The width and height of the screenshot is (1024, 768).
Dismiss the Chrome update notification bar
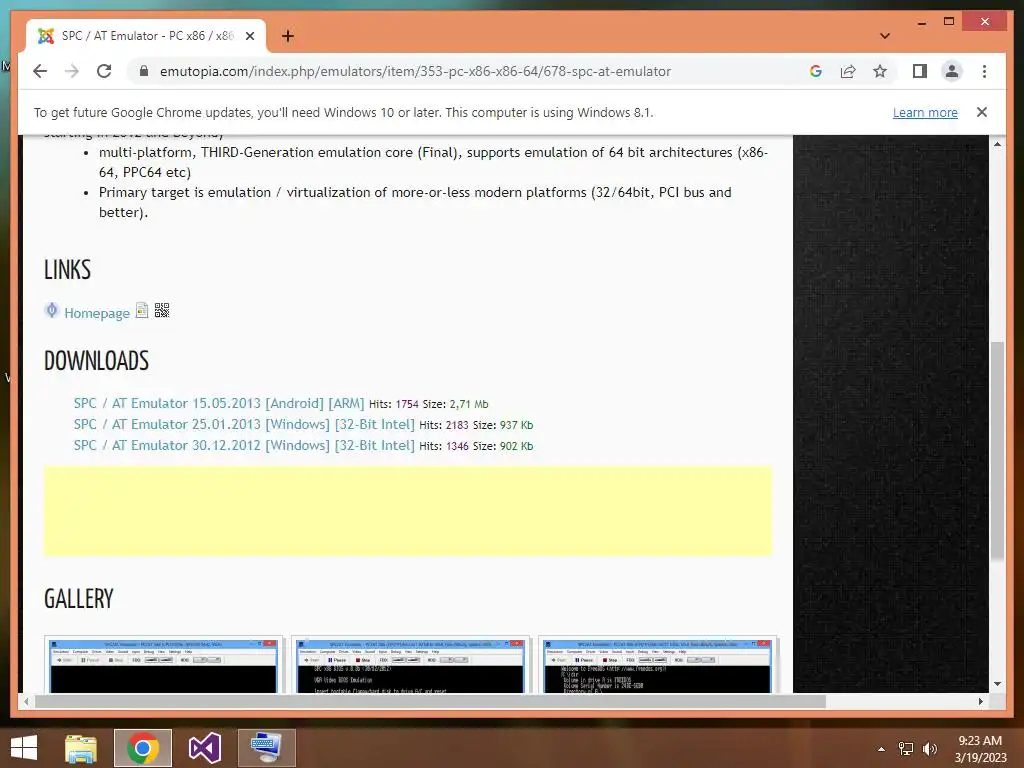point(982,112)
